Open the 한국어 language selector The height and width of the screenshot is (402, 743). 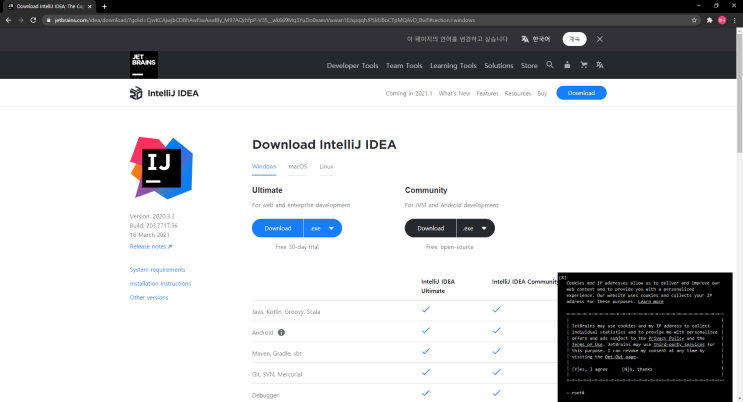[x=536, y=39]
